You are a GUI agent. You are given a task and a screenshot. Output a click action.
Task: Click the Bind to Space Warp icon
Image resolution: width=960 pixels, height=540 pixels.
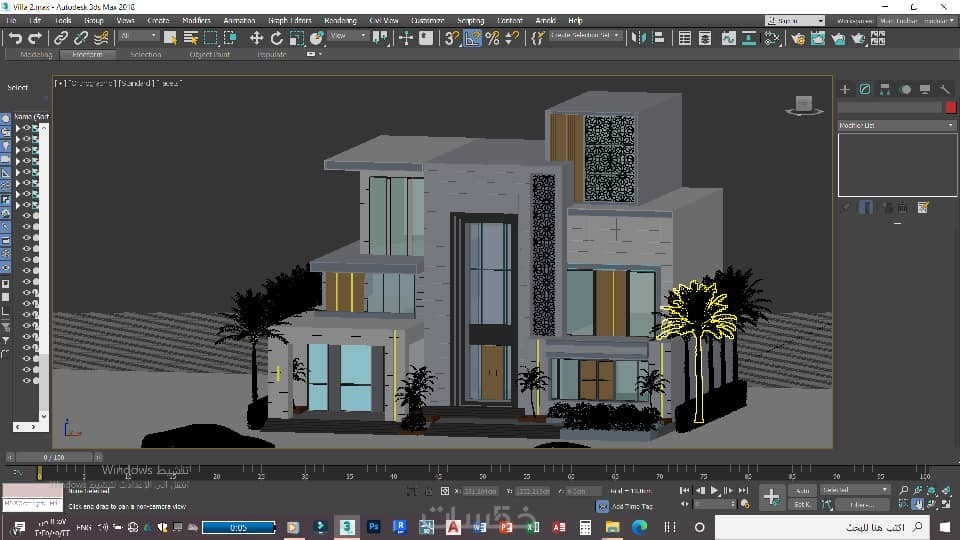pos(102,38)
